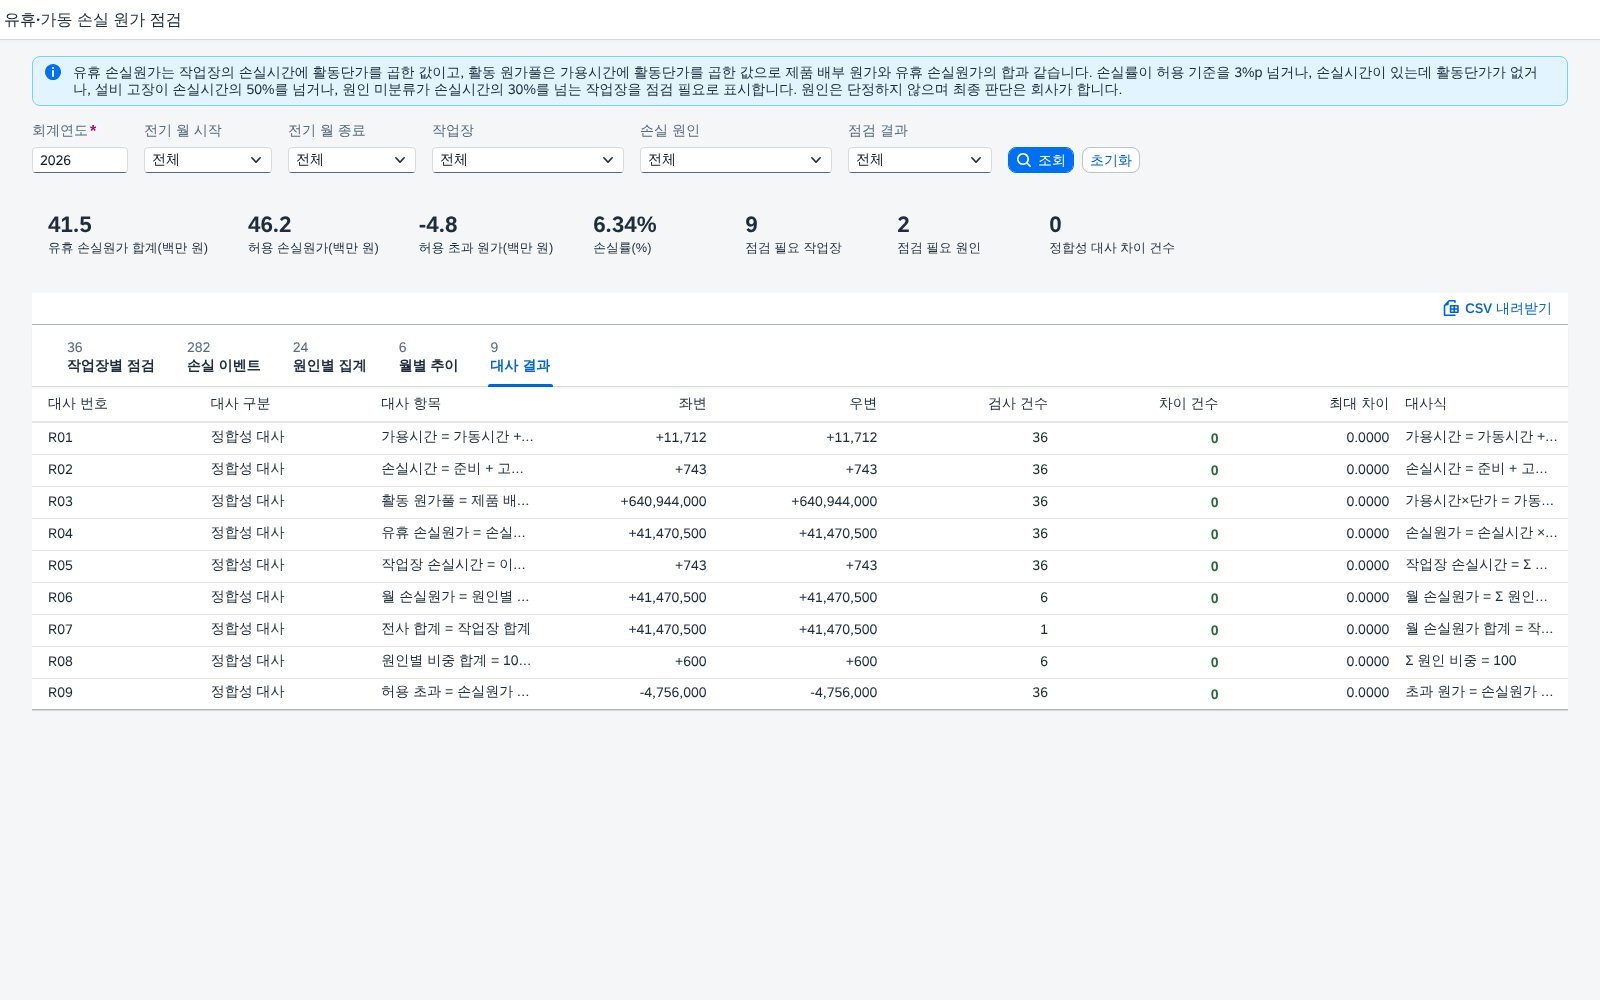
Task: Click the 회계연도 input field showing 2026
Action: point(80,160)
